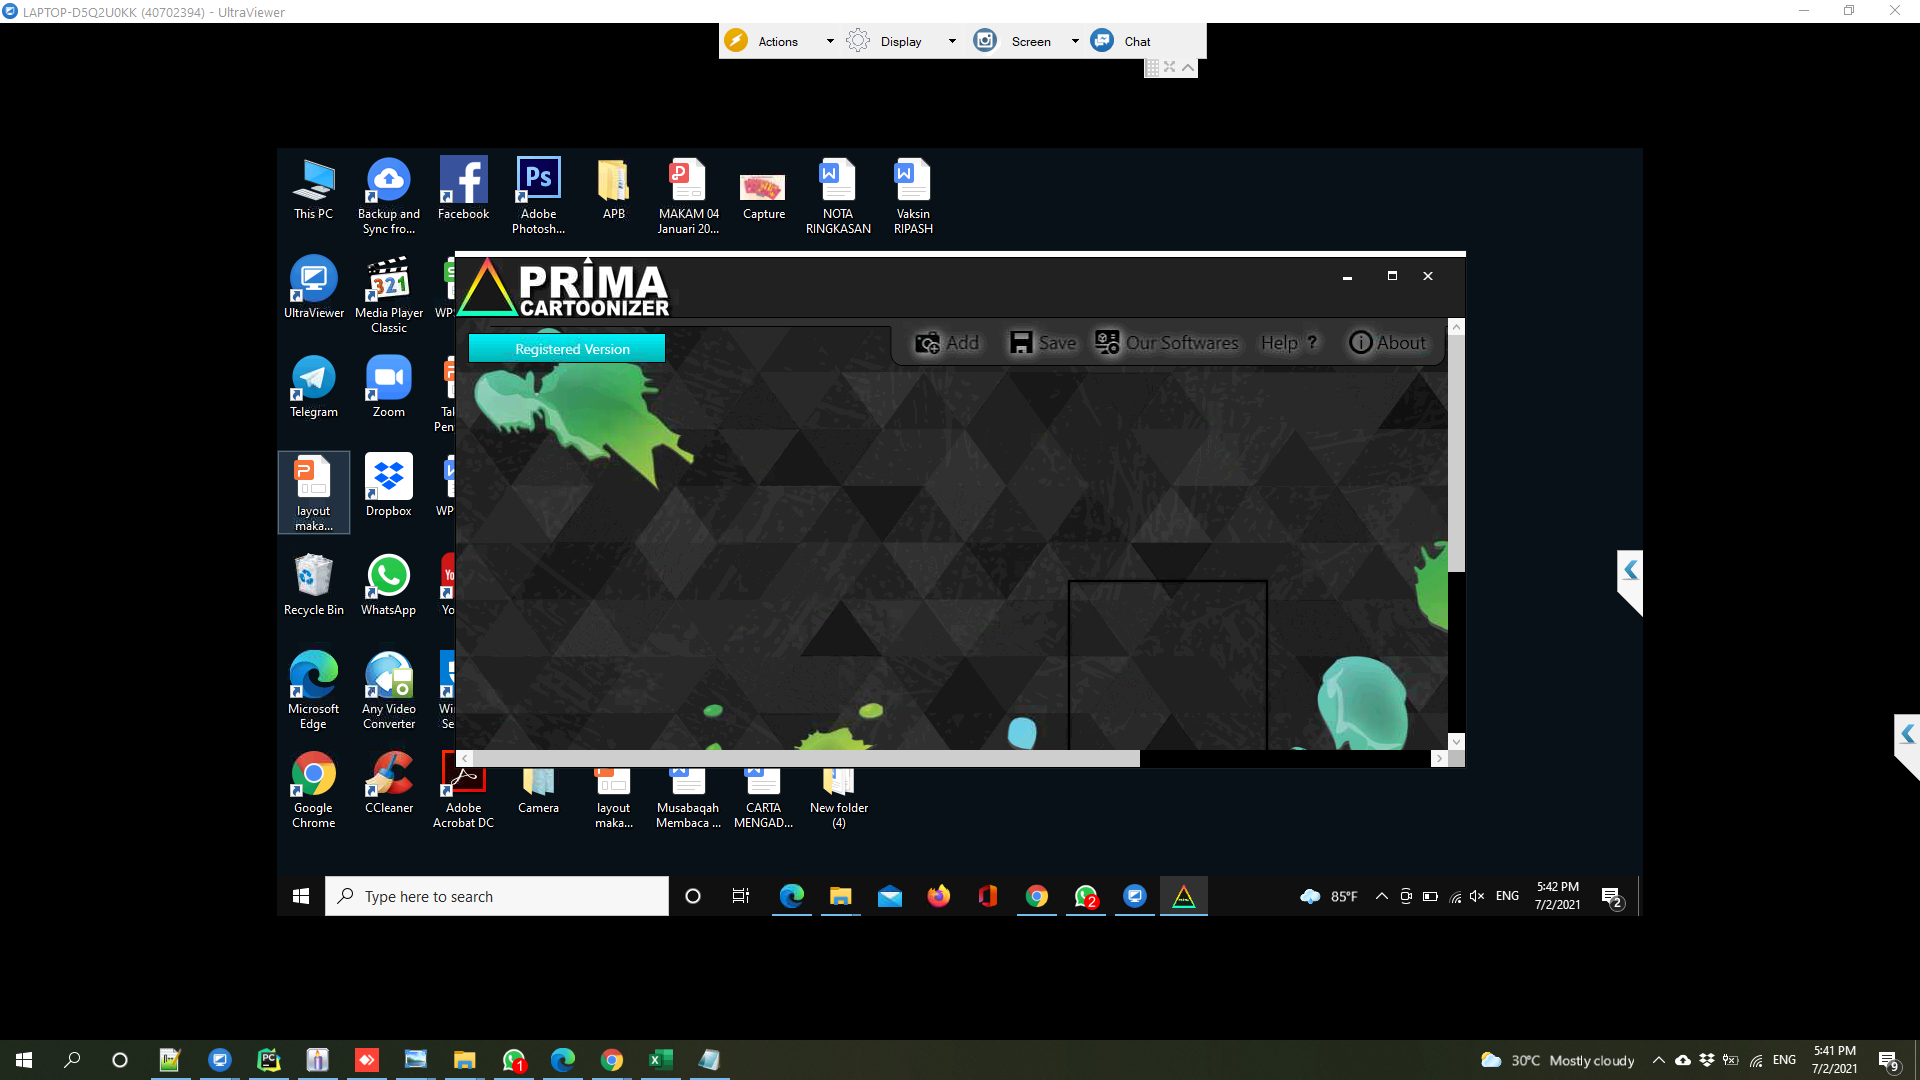Select the New folder (4) icon
The height and width of the screenshot is (1080, 1920).
click(x=838, y=797)
